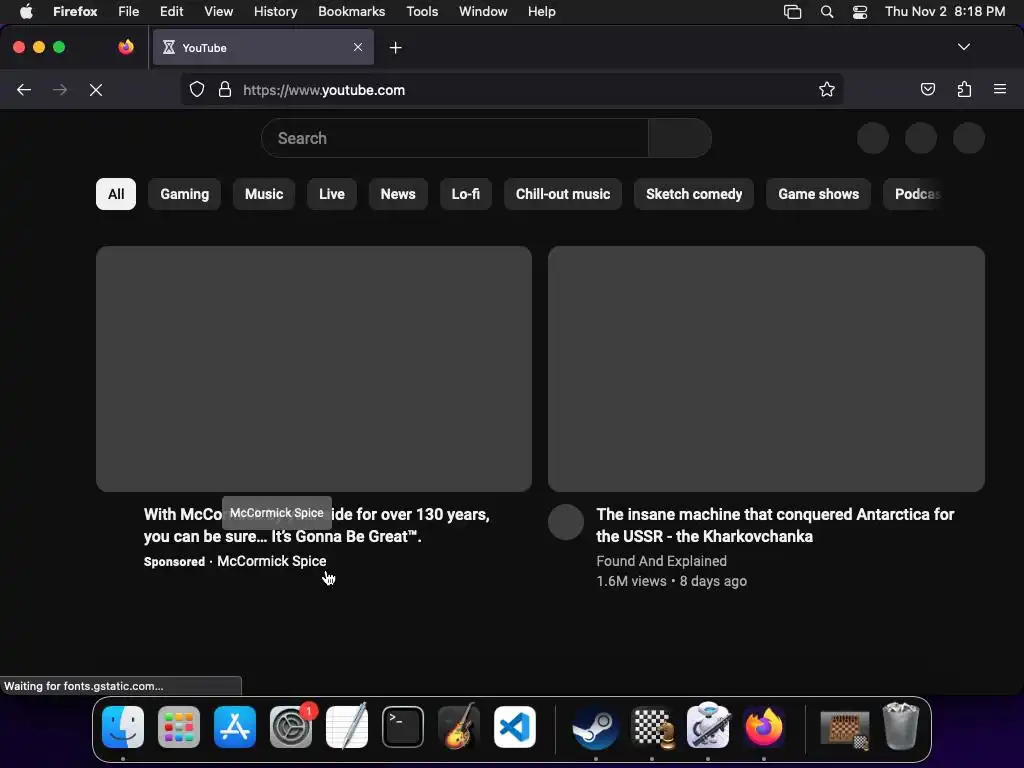Open Automator from the dock
The image size is (1024, 768).
coord(708,727)
